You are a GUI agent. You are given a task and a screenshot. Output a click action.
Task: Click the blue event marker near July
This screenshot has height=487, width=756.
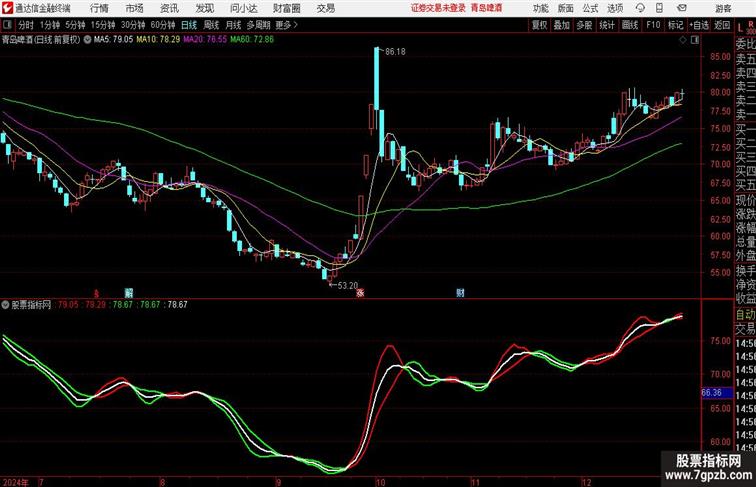pyautogui.click(x=129, y=293)
